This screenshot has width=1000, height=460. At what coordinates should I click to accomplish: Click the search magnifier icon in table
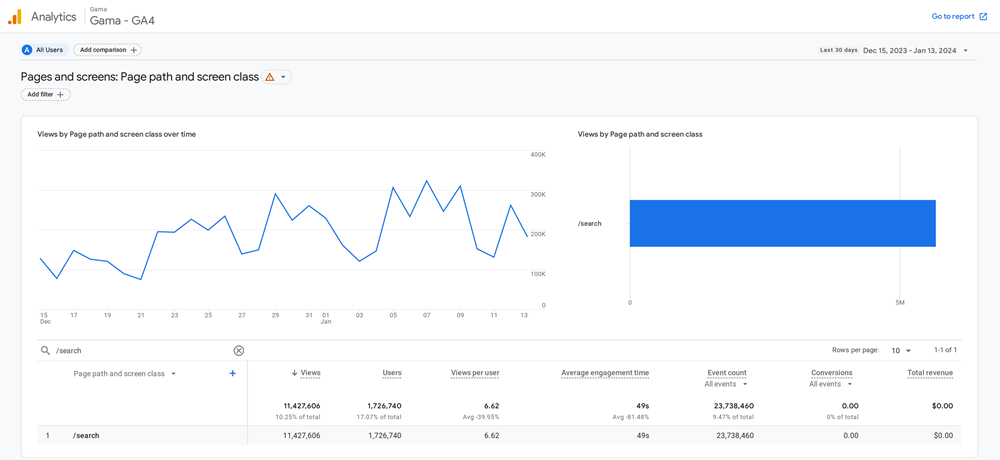tap(45, 350)
